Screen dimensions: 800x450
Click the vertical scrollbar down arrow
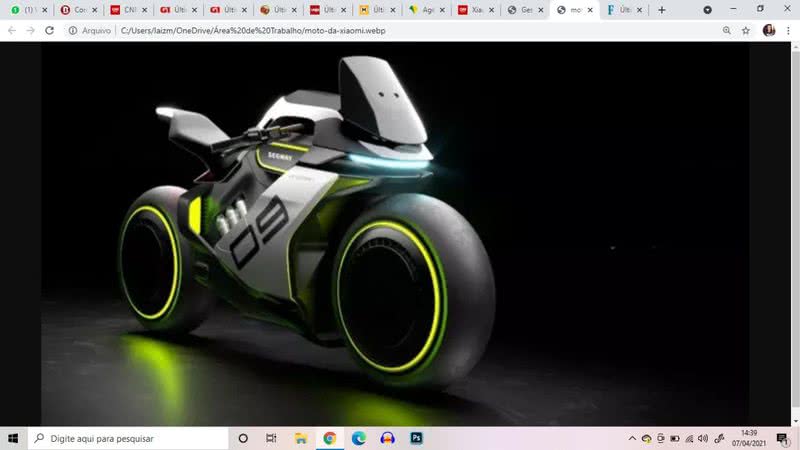[x=795, y=421]
